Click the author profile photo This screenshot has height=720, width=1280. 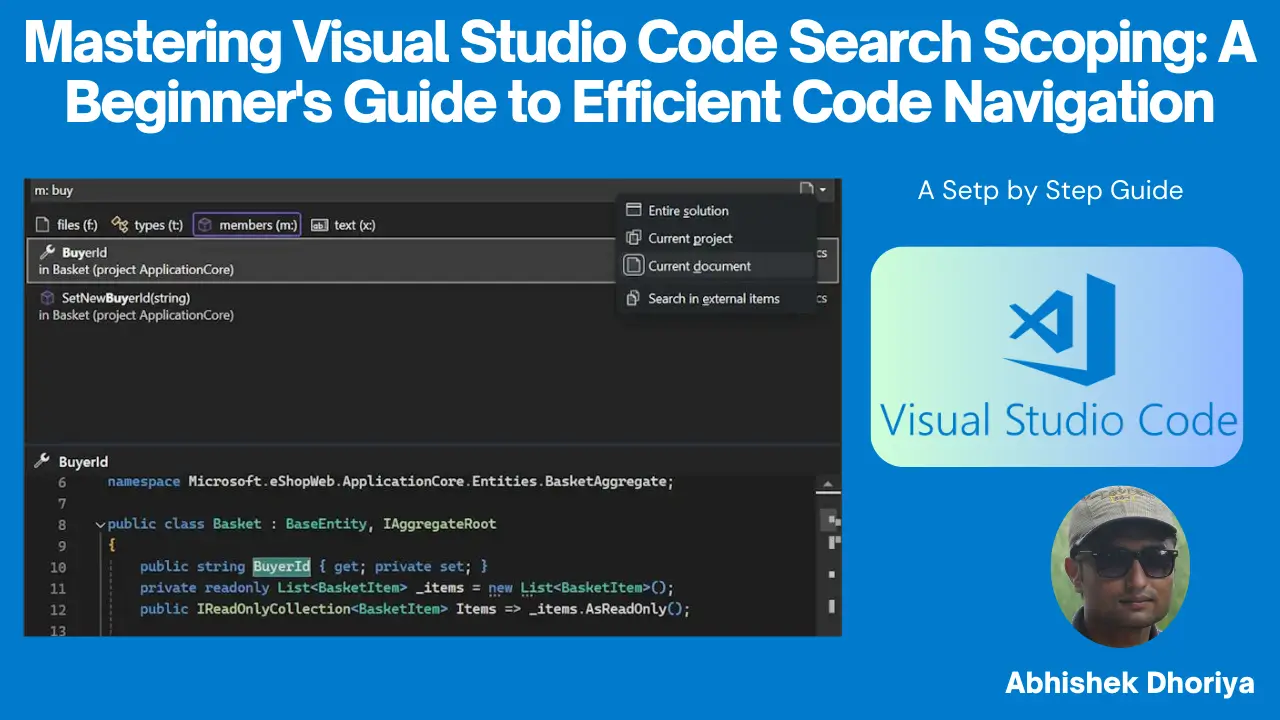(1120, 566)
